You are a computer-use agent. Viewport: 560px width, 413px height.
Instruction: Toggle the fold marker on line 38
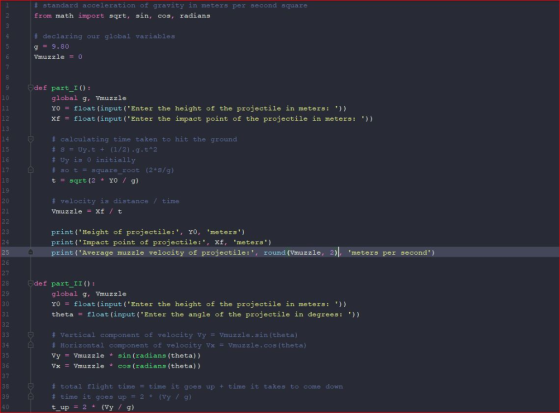(31, 387)
